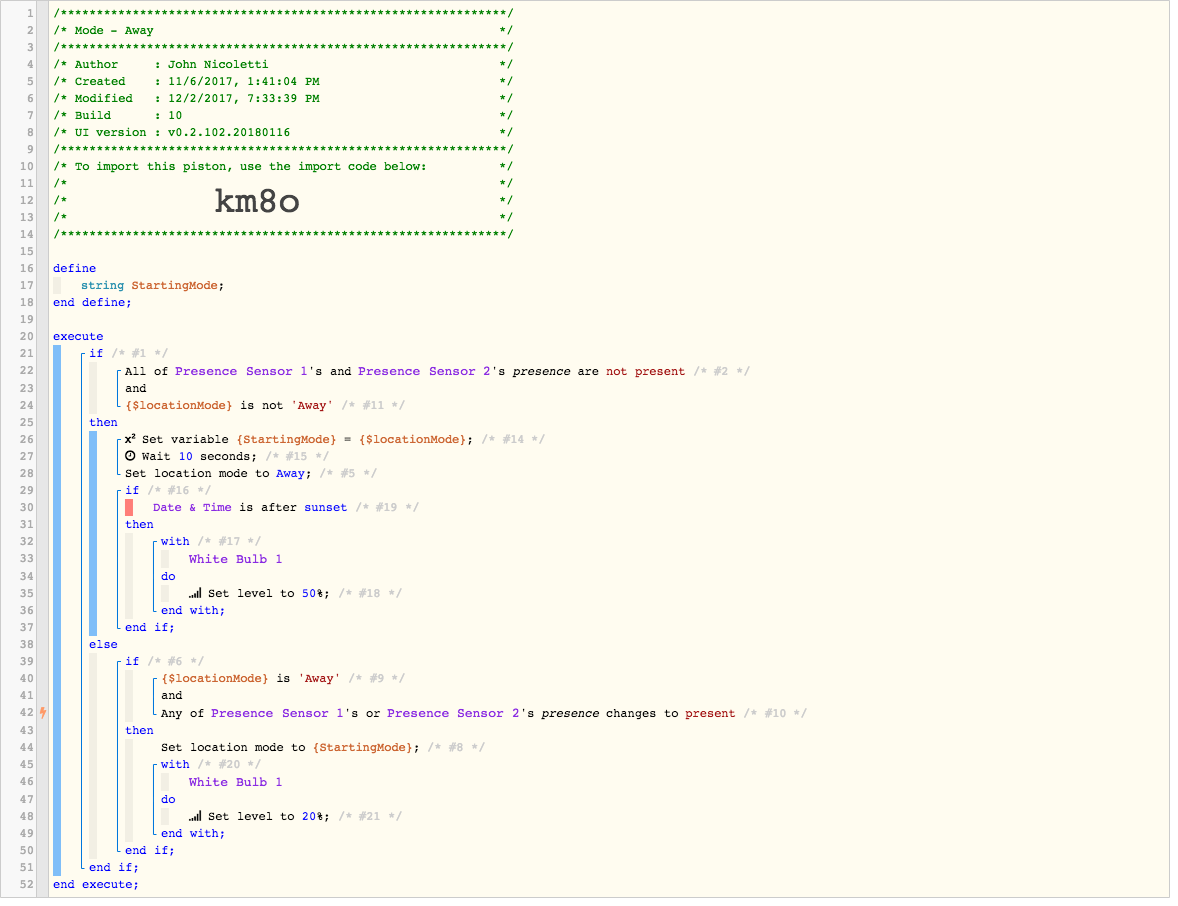Image resolution: width=1178 pixels, height=906 pixels.
Task: Click the 'else' keyword
Action: point(103,644)
